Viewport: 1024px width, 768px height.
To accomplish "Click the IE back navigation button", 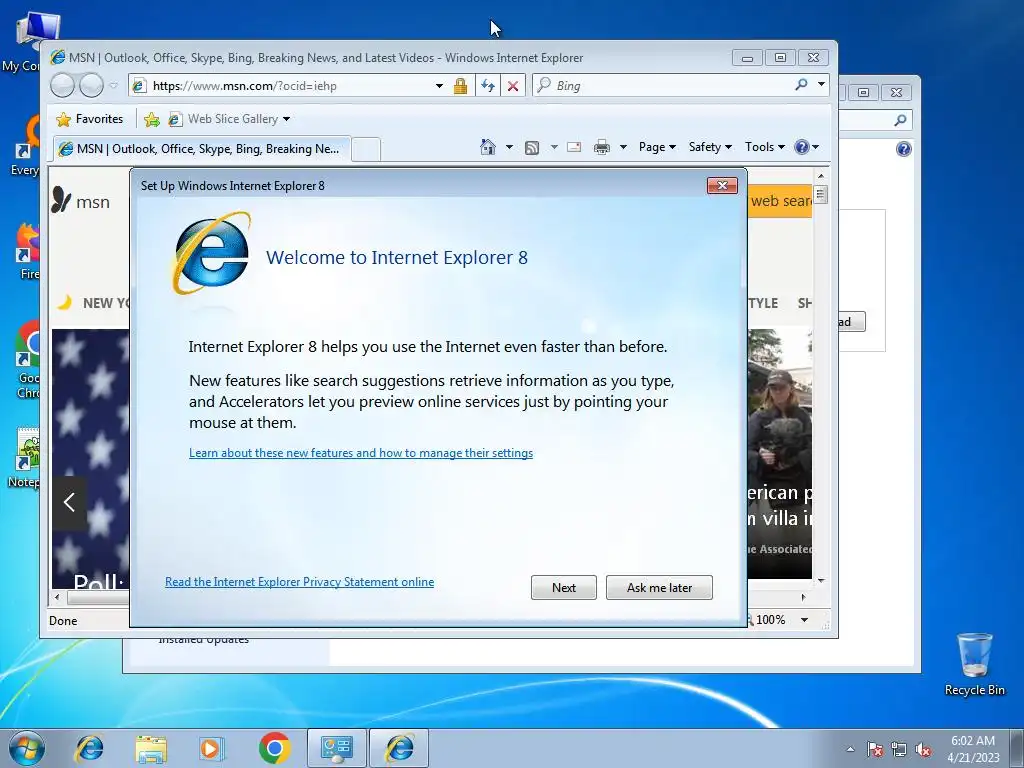I will (63, 86).
